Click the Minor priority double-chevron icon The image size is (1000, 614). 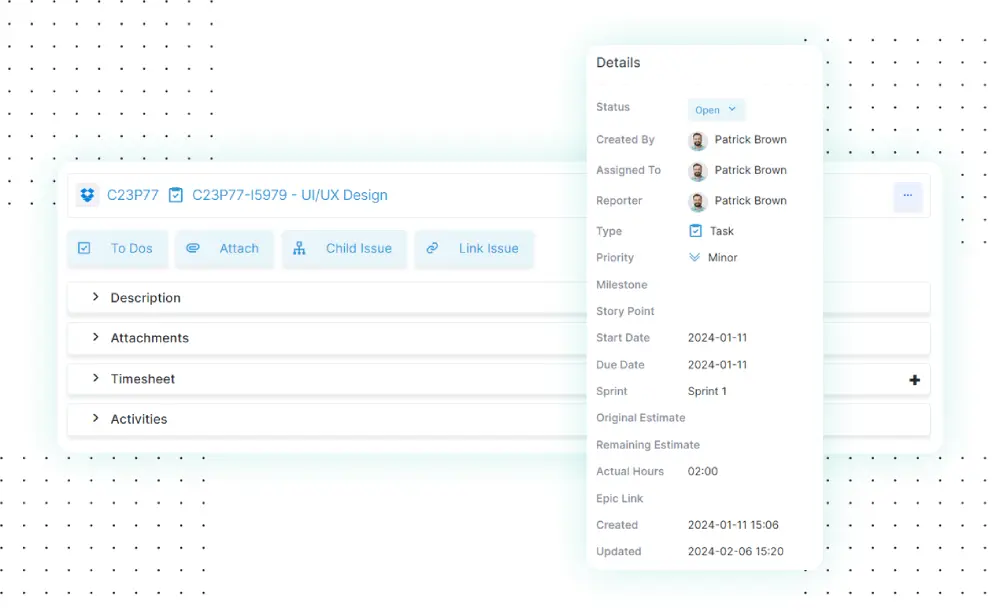[695, 258]
